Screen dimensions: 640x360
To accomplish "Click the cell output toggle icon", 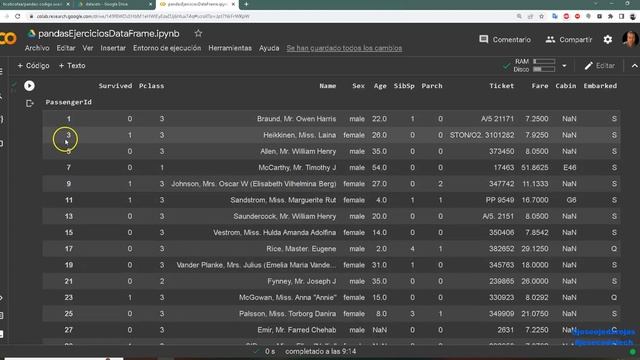I will coord(29,104).
